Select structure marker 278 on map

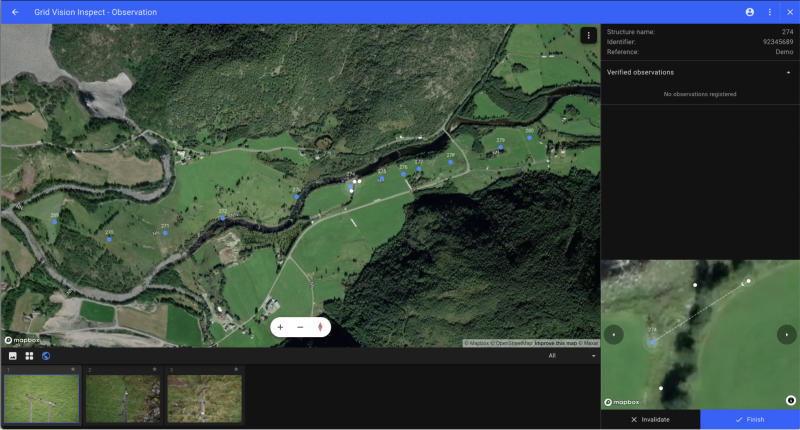pyautogui.click(x=451, y=162)
